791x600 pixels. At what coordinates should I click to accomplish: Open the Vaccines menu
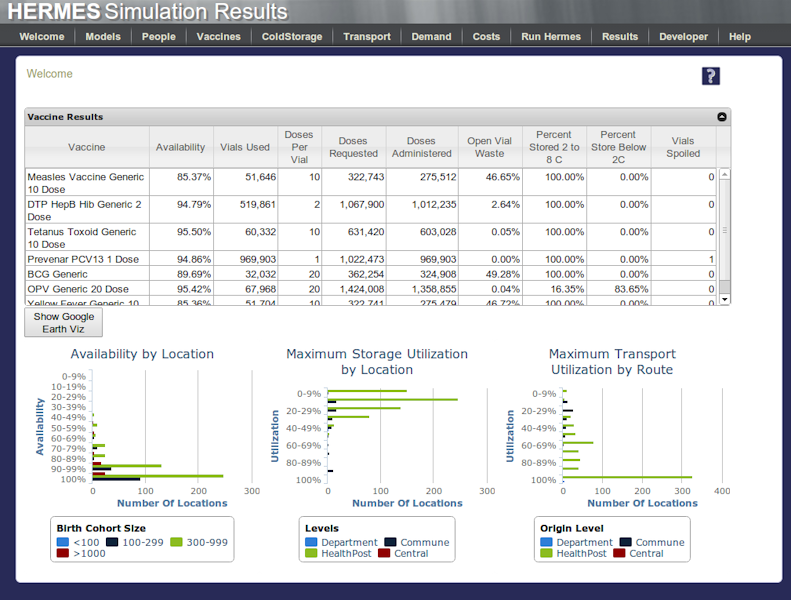218,37
